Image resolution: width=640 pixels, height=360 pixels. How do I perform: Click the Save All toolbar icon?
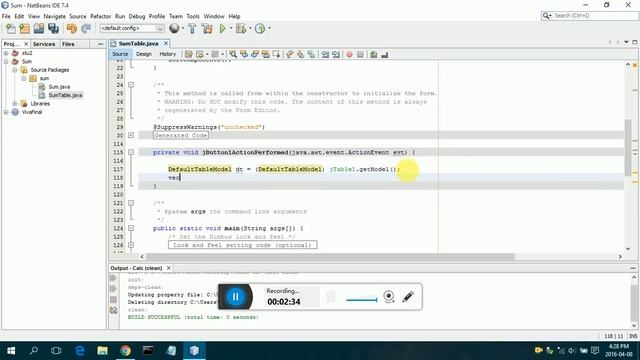click(x=53, y=29)
